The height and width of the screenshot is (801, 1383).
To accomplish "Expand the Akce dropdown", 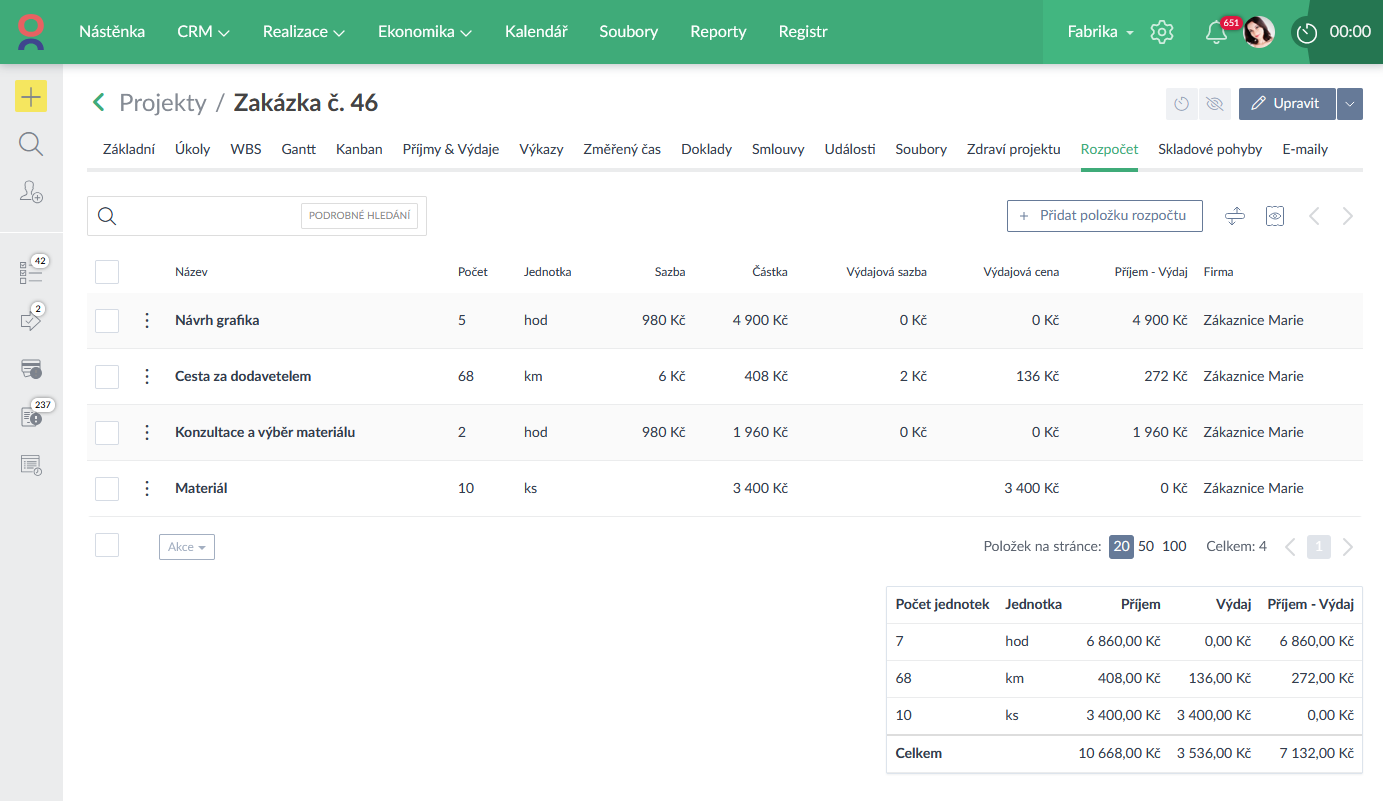I will pos(187,547).
